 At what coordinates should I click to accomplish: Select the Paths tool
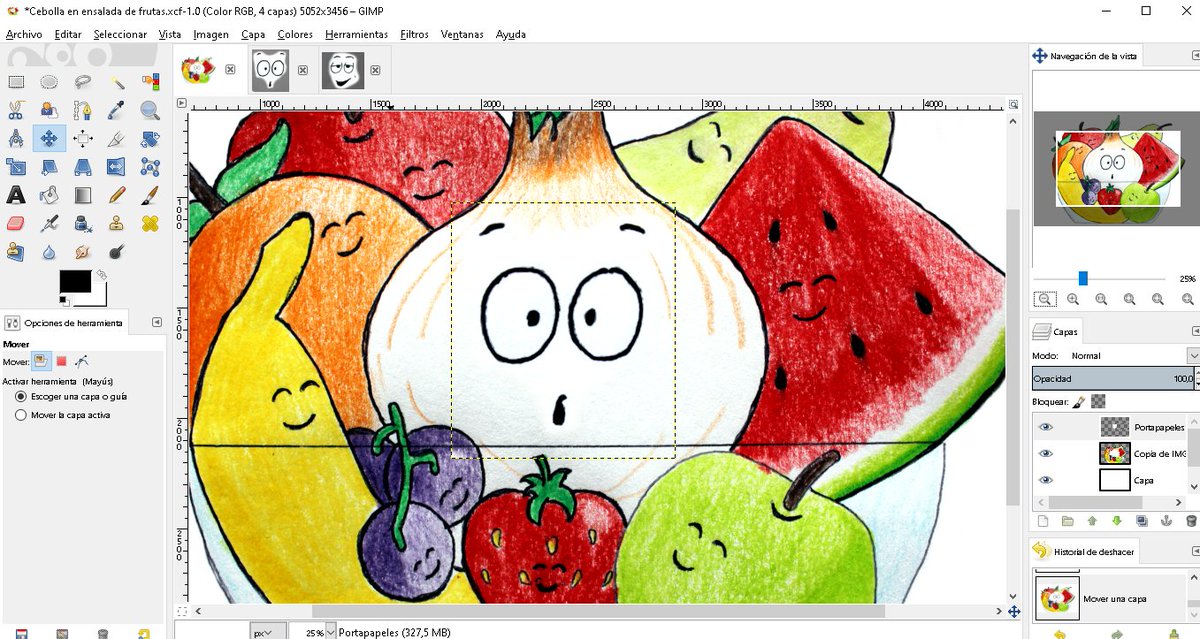click(83, 110)
